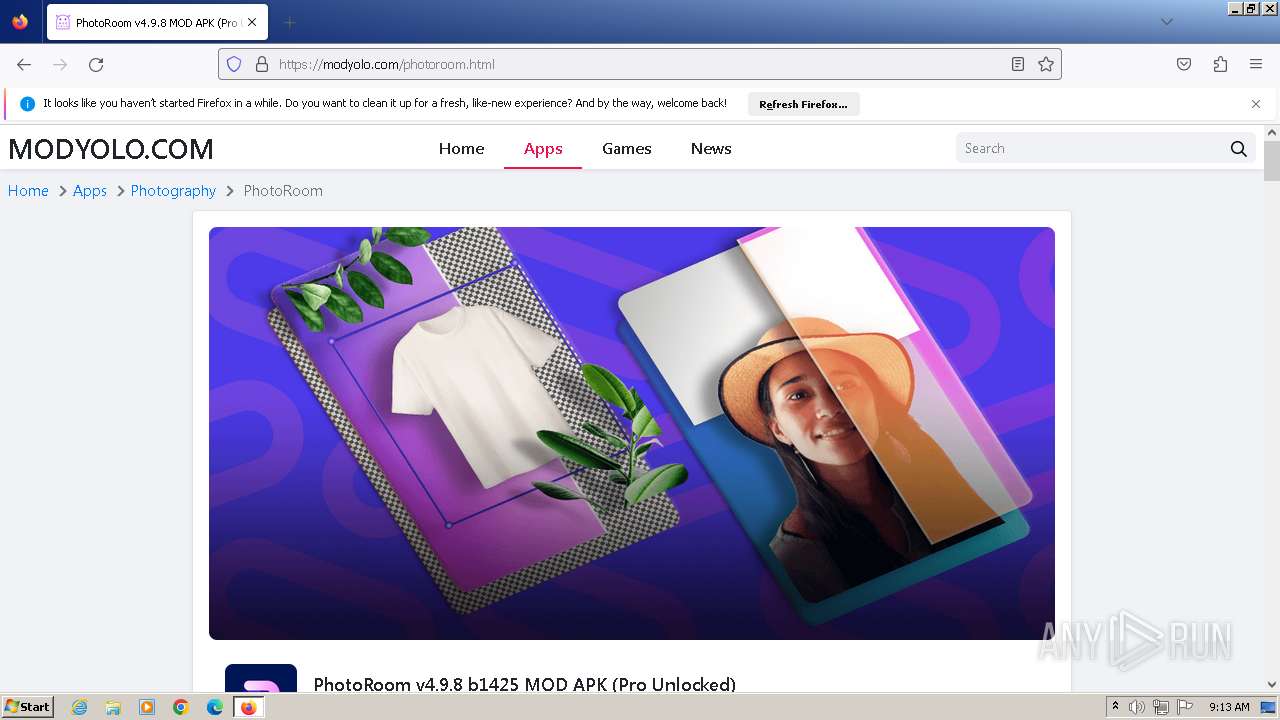Open the News menu item
Screen dimensions: 1280x720
click(x=711, y=148)
